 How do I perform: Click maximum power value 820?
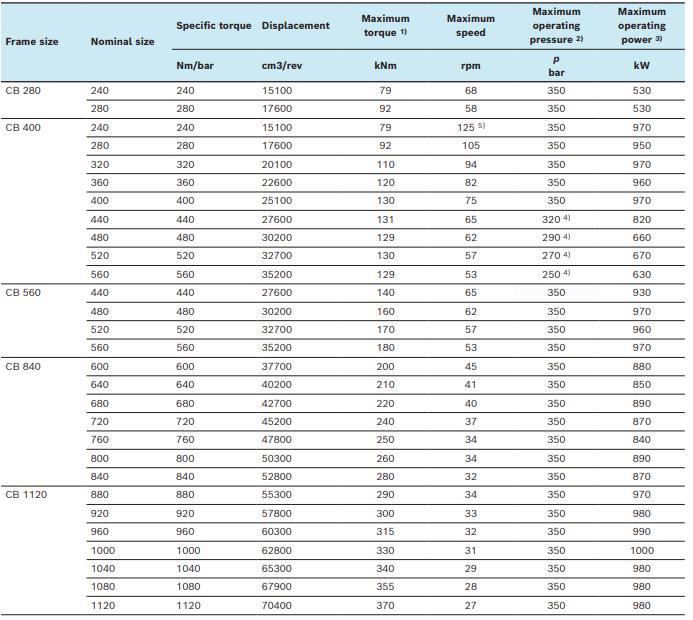click(642, 220)
